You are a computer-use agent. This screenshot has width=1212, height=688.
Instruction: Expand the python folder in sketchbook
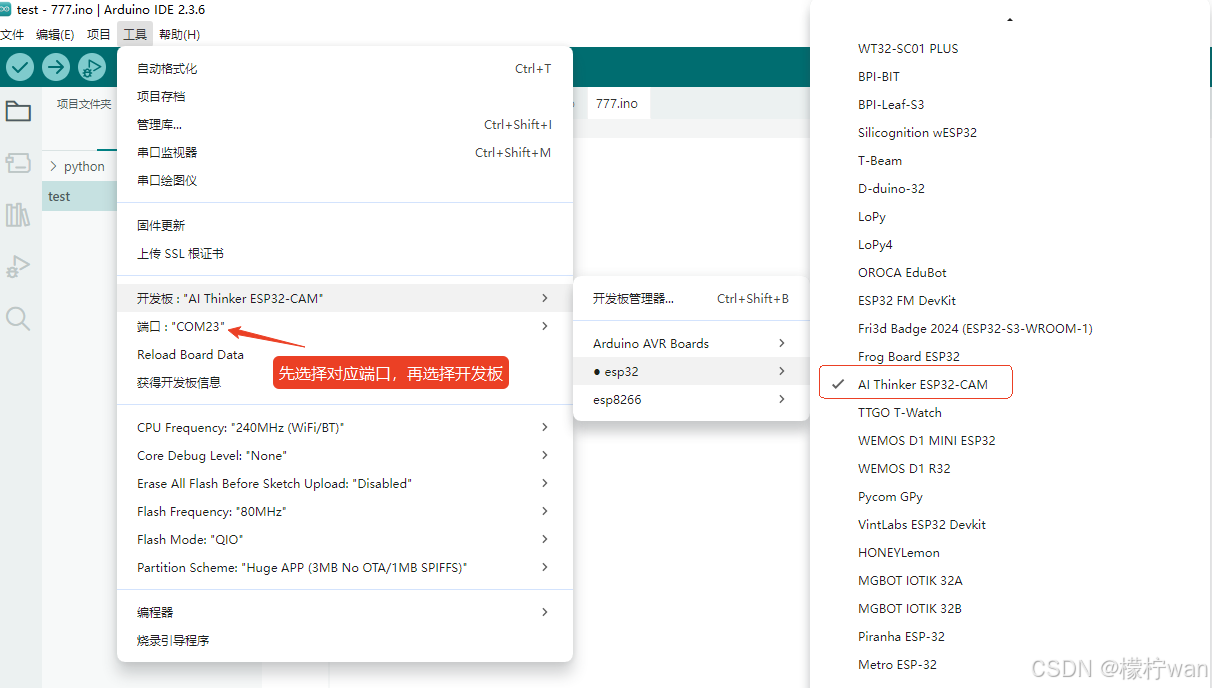[x=80, y=167]
